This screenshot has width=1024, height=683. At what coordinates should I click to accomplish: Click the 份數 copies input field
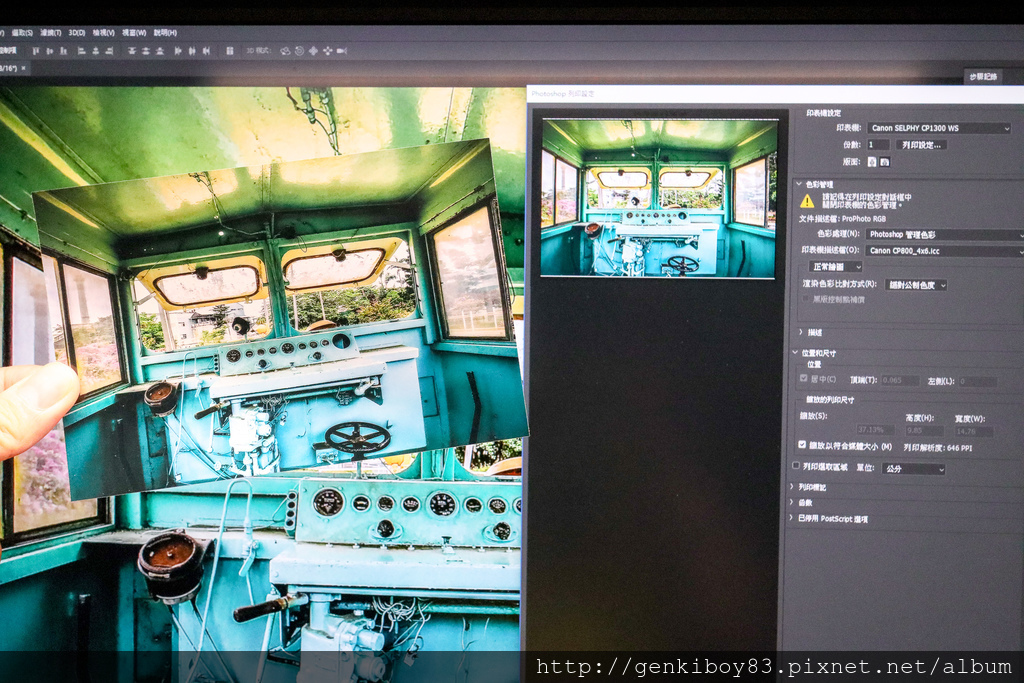[x=877, y=145]
